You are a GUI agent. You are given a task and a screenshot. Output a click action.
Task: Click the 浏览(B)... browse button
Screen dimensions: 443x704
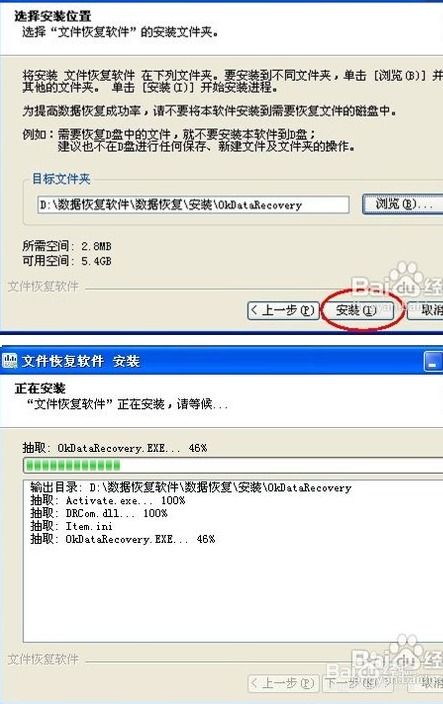403,204
